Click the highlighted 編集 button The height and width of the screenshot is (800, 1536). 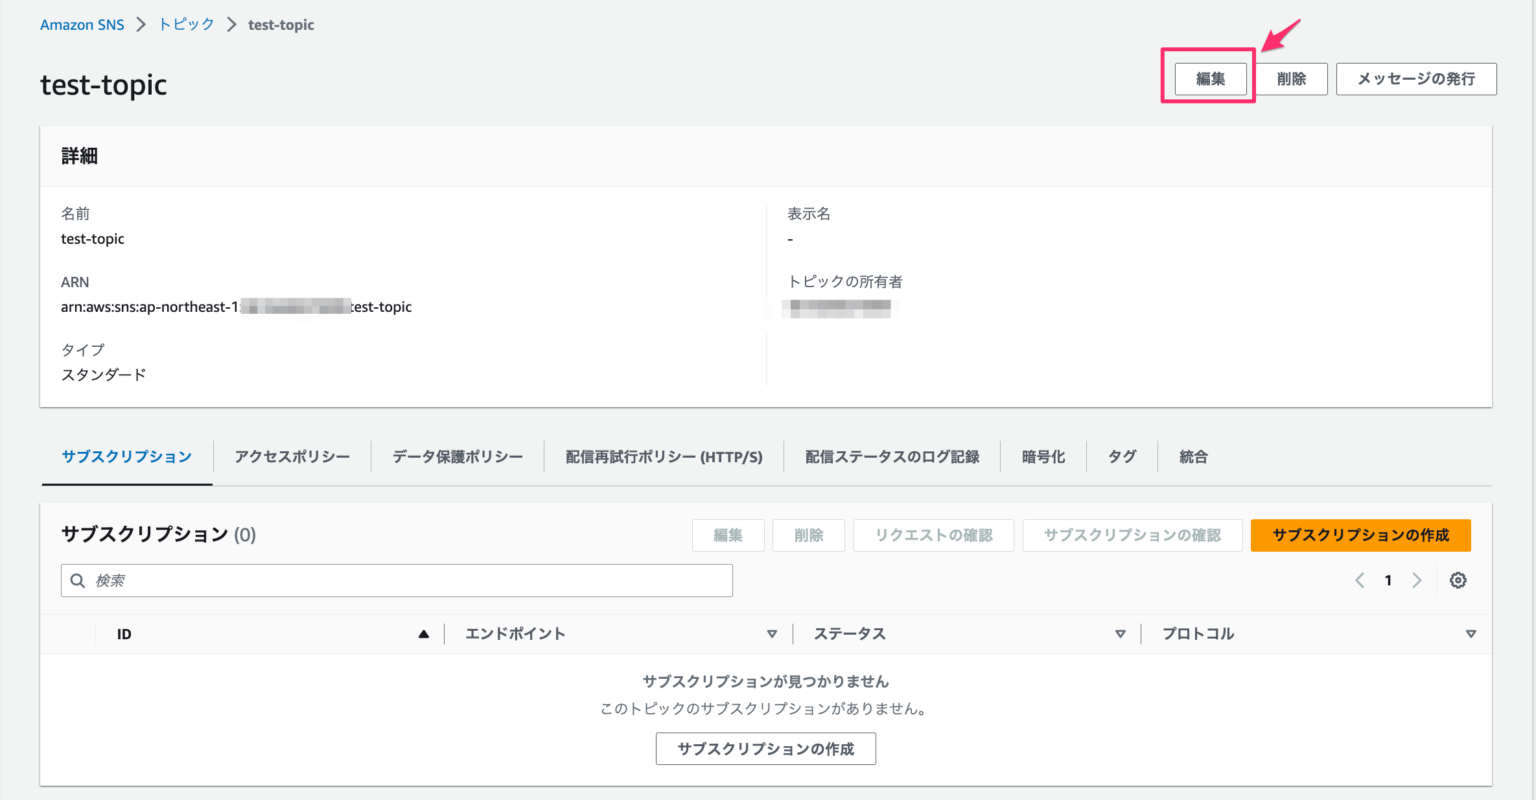[1210, 78]
